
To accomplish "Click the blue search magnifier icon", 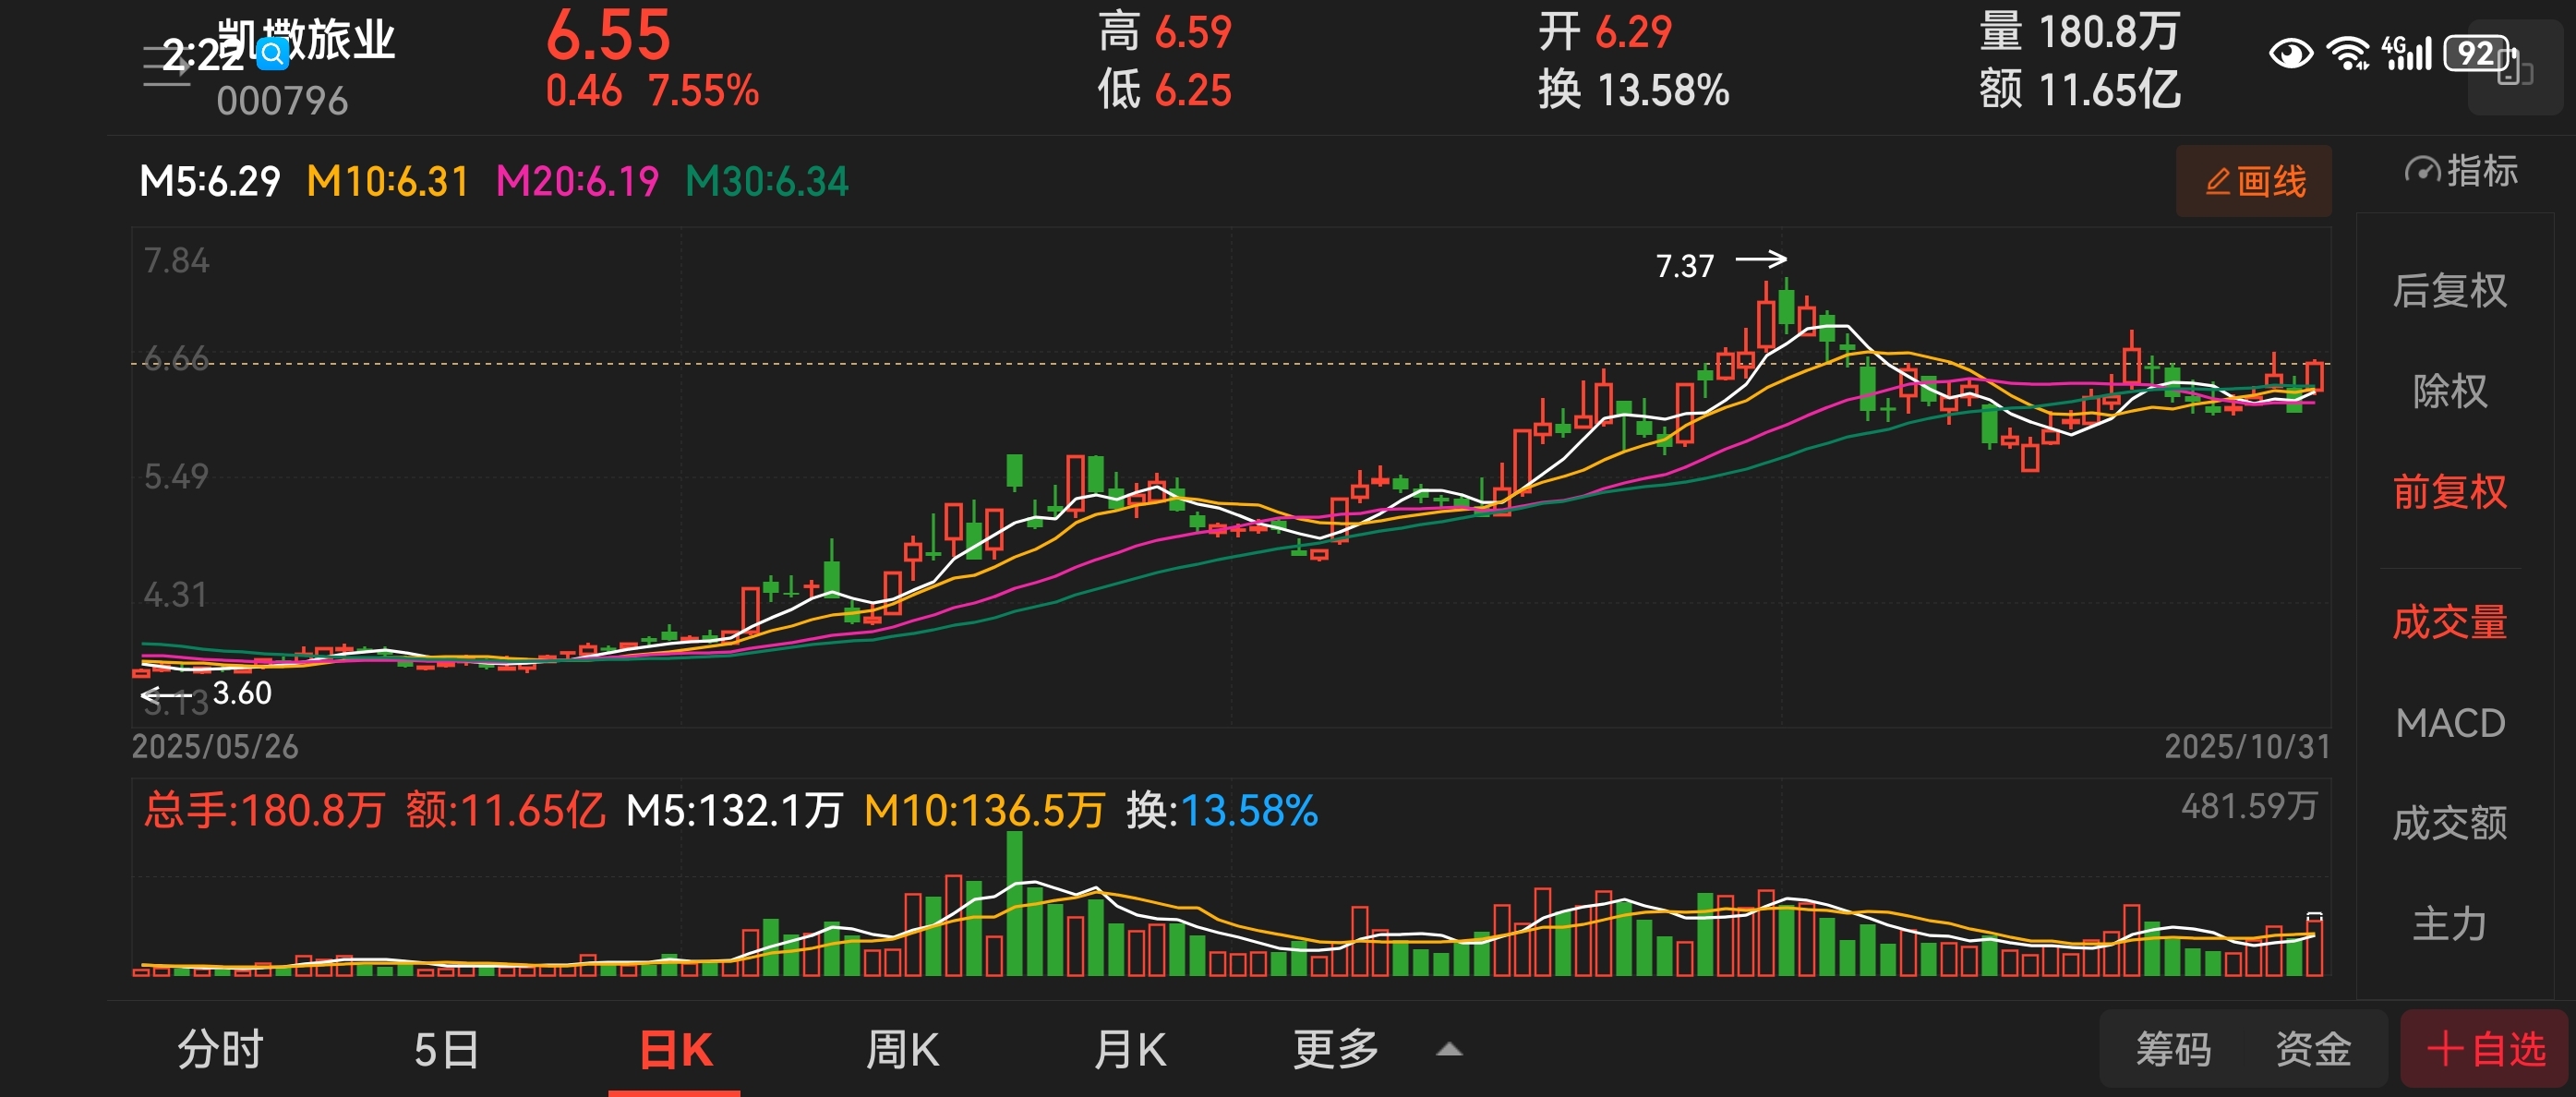I will [273, 54].
